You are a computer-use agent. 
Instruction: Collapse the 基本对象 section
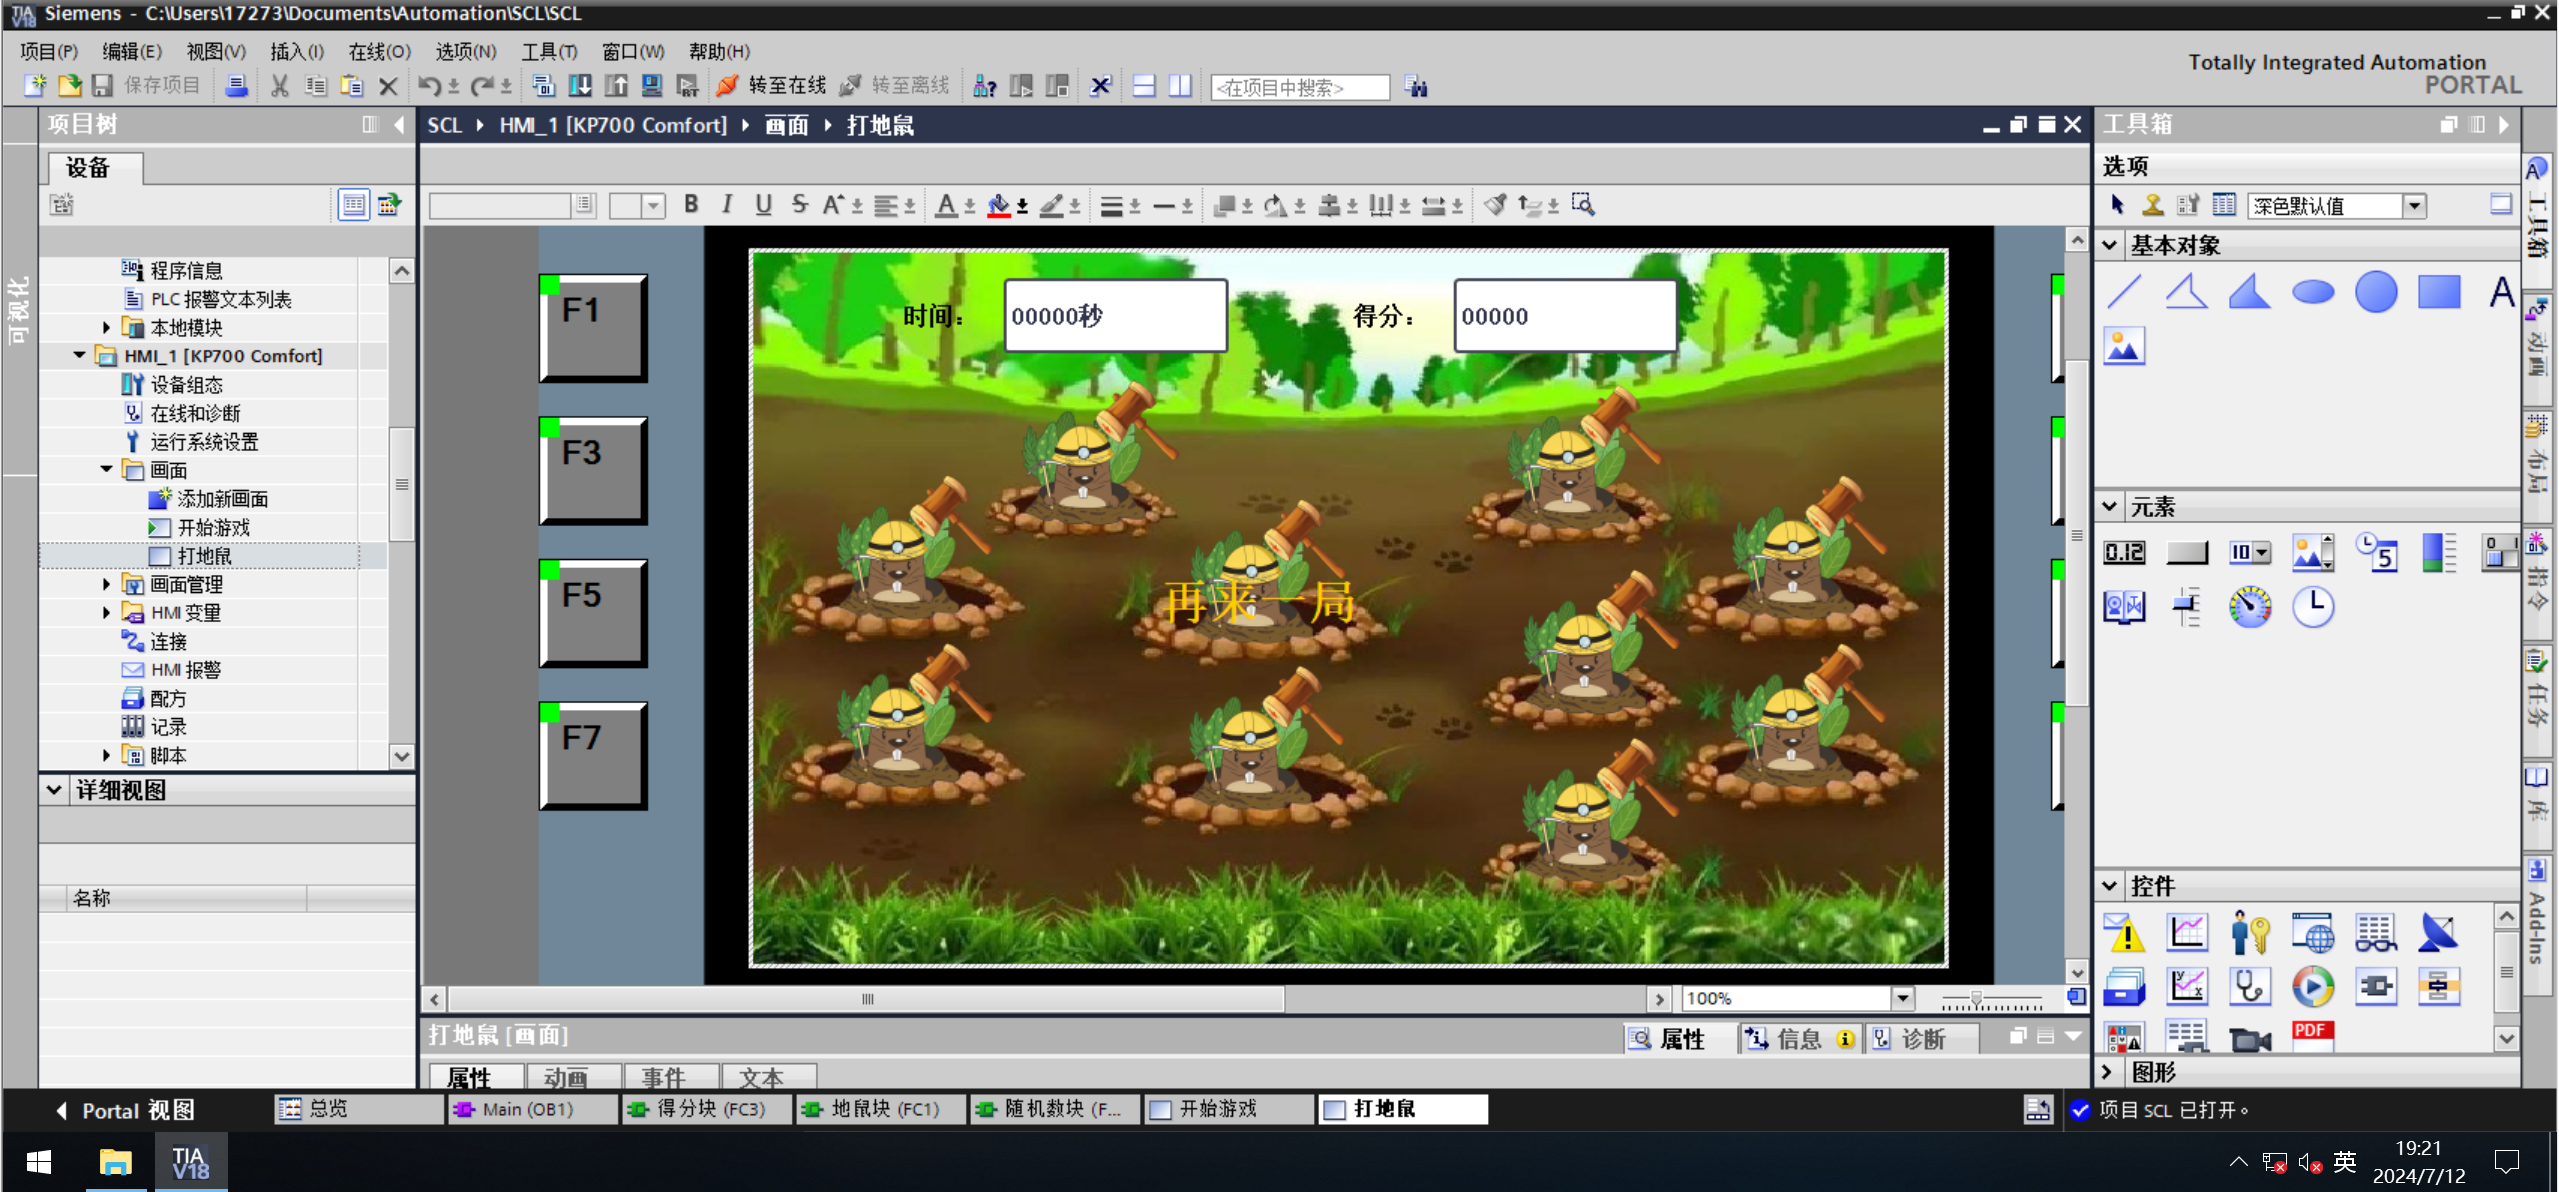tap(2109, 245)
